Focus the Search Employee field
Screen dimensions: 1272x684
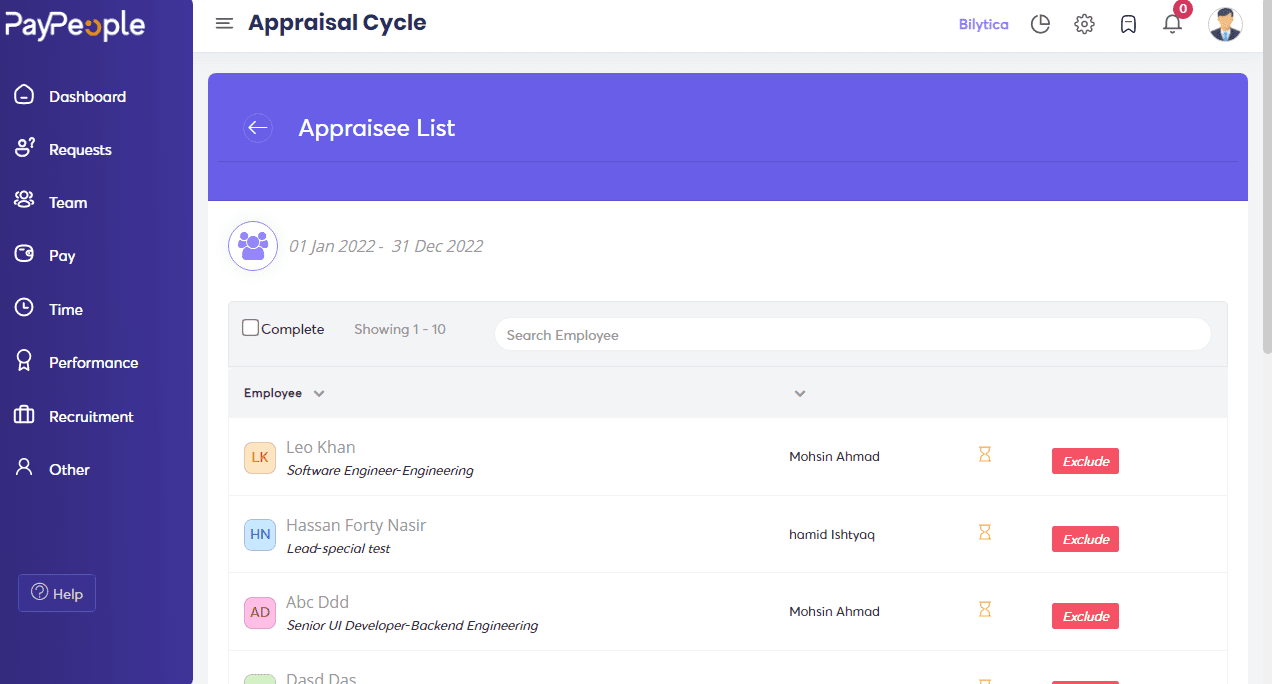click(853, 335)
